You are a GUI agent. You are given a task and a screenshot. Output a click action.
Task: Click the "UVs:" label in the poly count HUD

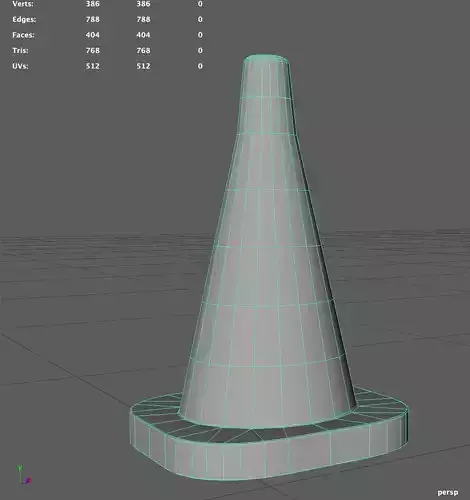pos(20,66)
